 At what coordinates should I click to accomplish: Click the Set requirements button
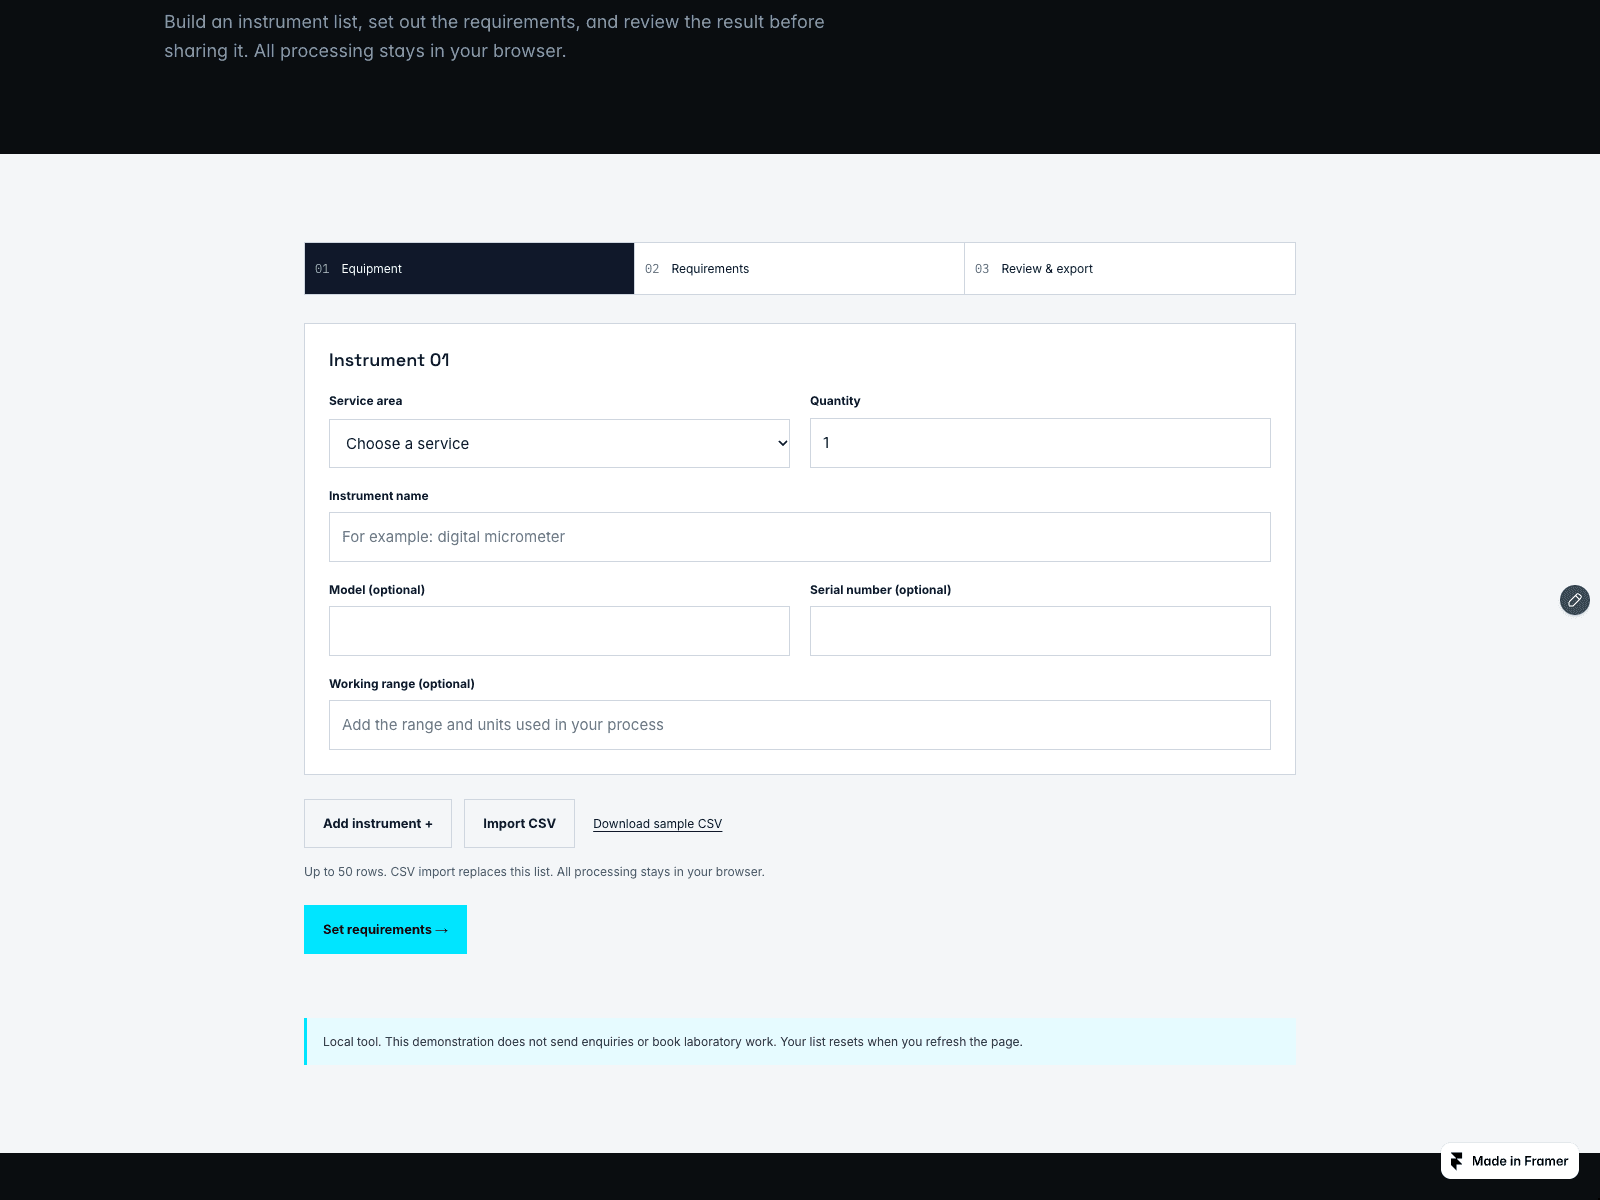click(385, 929)
